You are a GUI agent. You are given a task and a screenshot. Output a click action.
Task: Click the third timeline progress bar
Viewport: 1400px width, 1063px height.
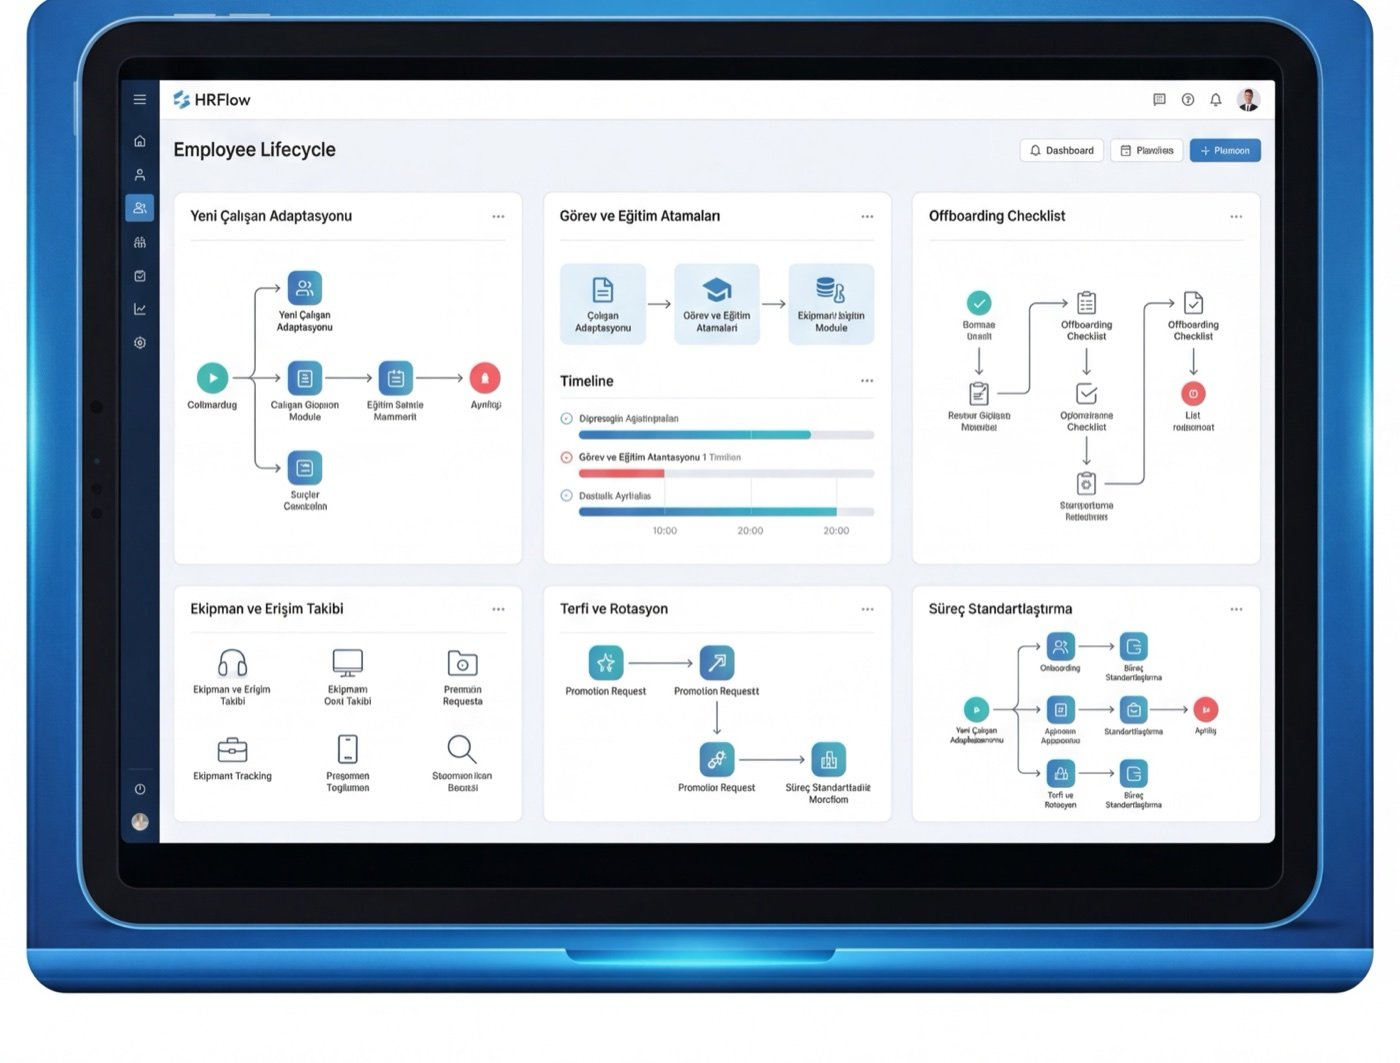click(x=726, y=512)
